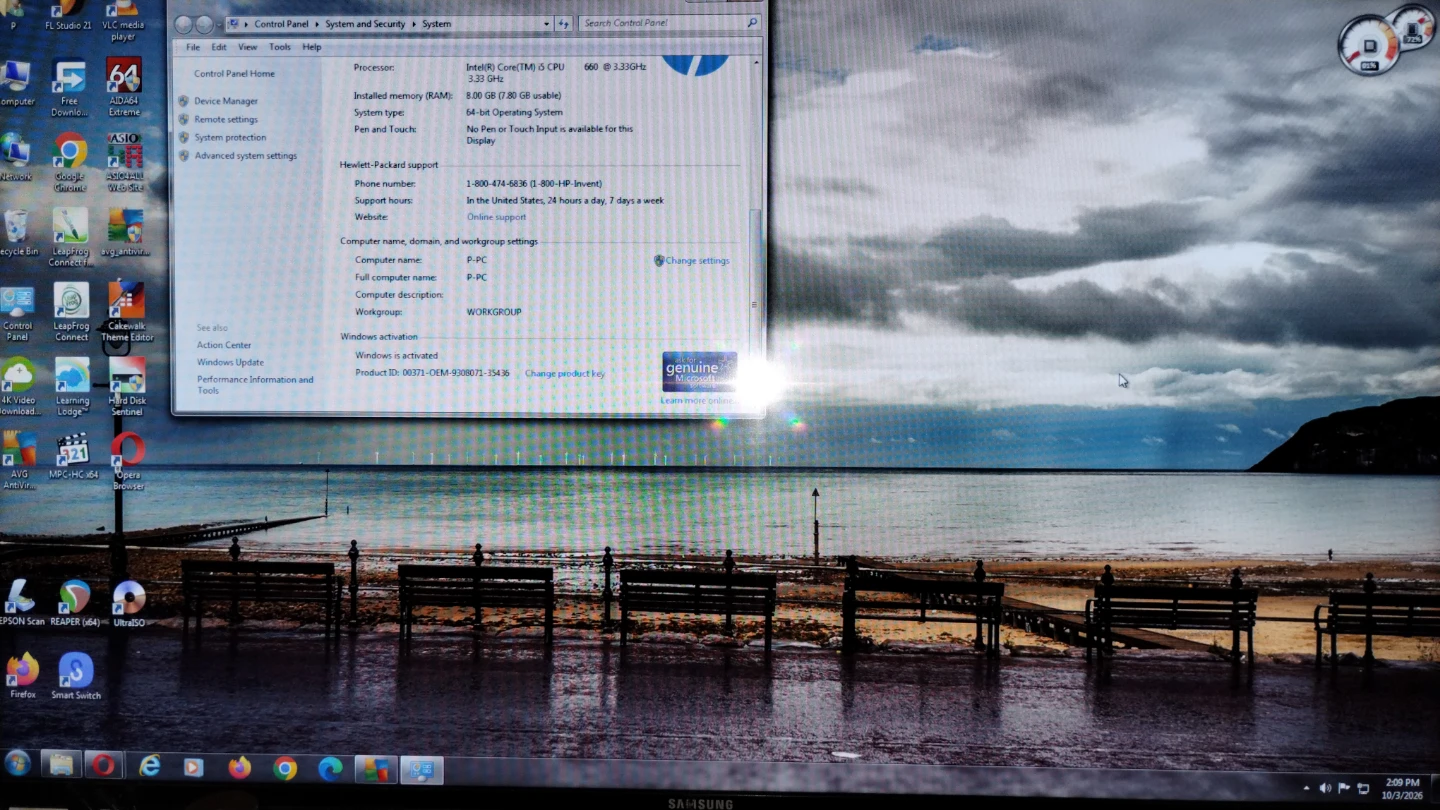Screen dimensions: 1440x810
Task: Launch Opera Browser from the desktop
Action: [x=128, y=461]
